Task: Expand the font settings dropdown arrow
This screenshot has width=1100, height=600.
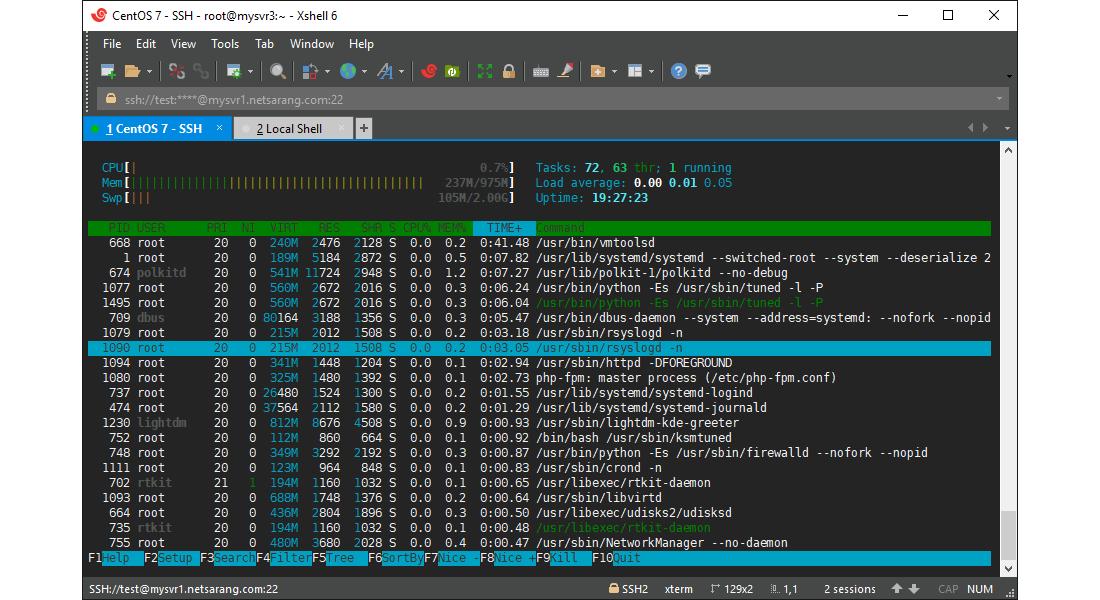Action: (402, 71)
